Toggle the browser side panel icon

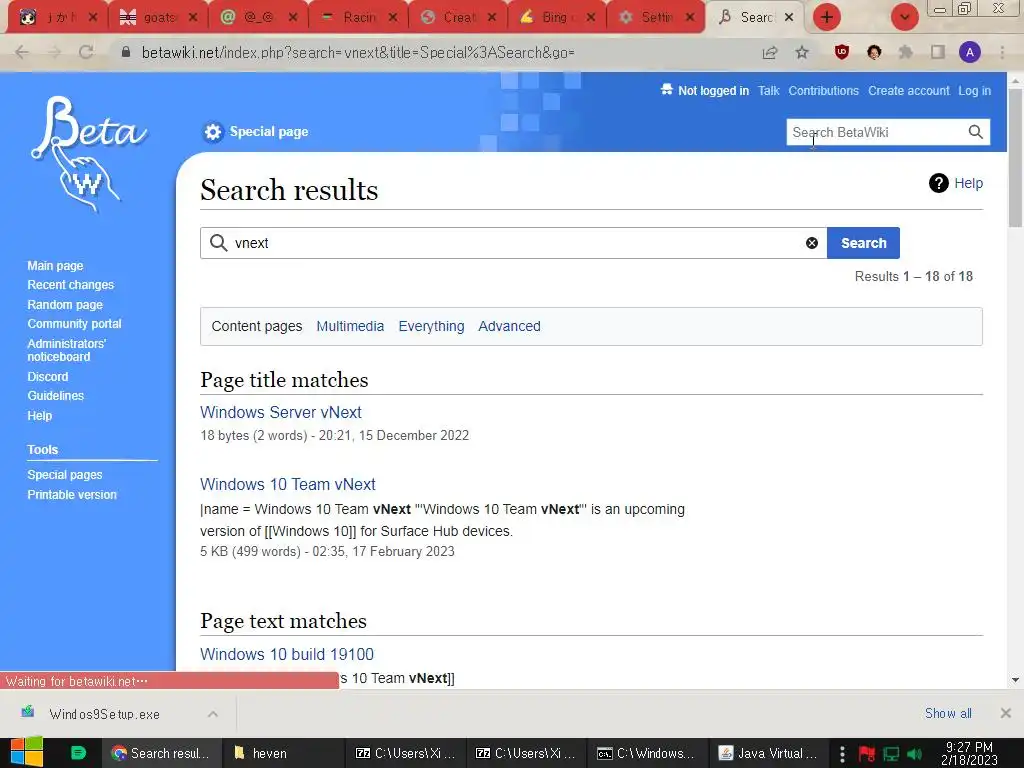coord(938,52)
